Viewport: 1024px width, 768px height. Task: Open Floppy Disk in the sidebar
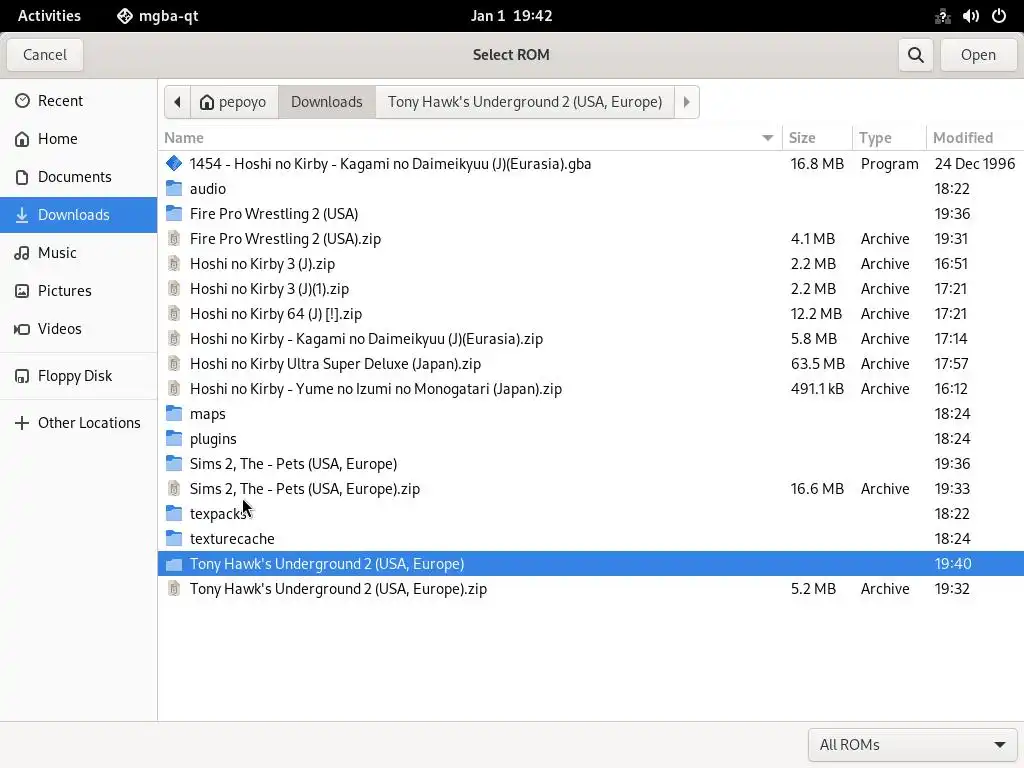[x=78, y=376]
